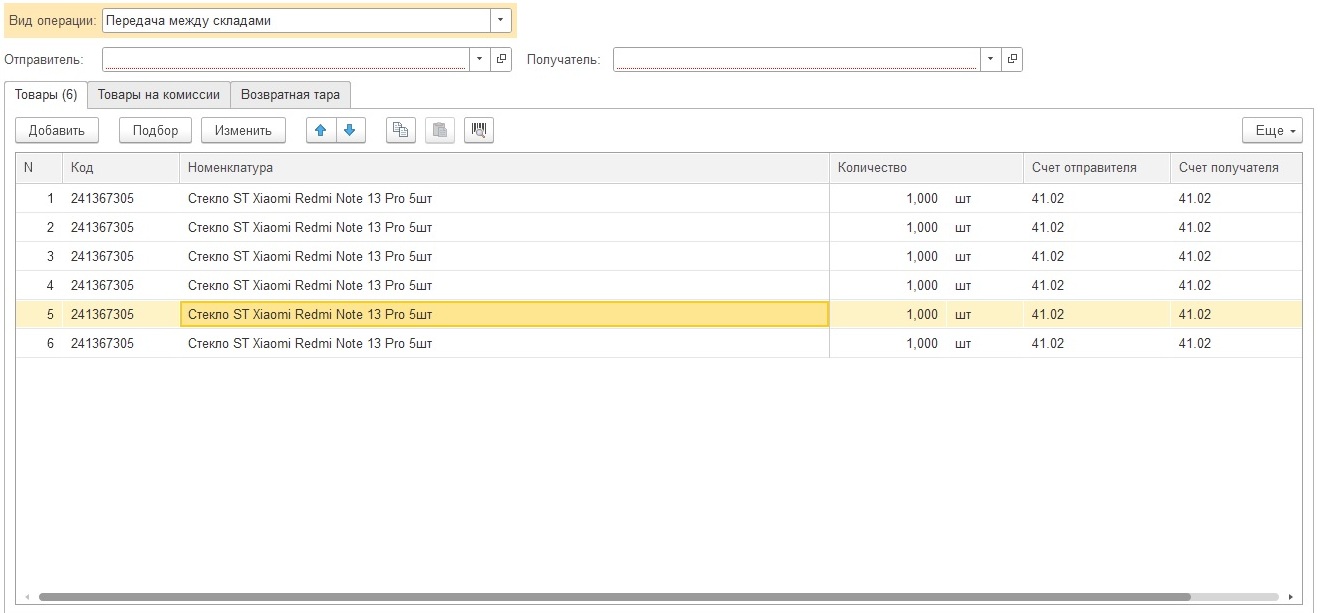This screenshot has width=1328, height=613.
Task: Open the Отправитель record form icon
Action: pyautogui.click(x=502, y=59)
